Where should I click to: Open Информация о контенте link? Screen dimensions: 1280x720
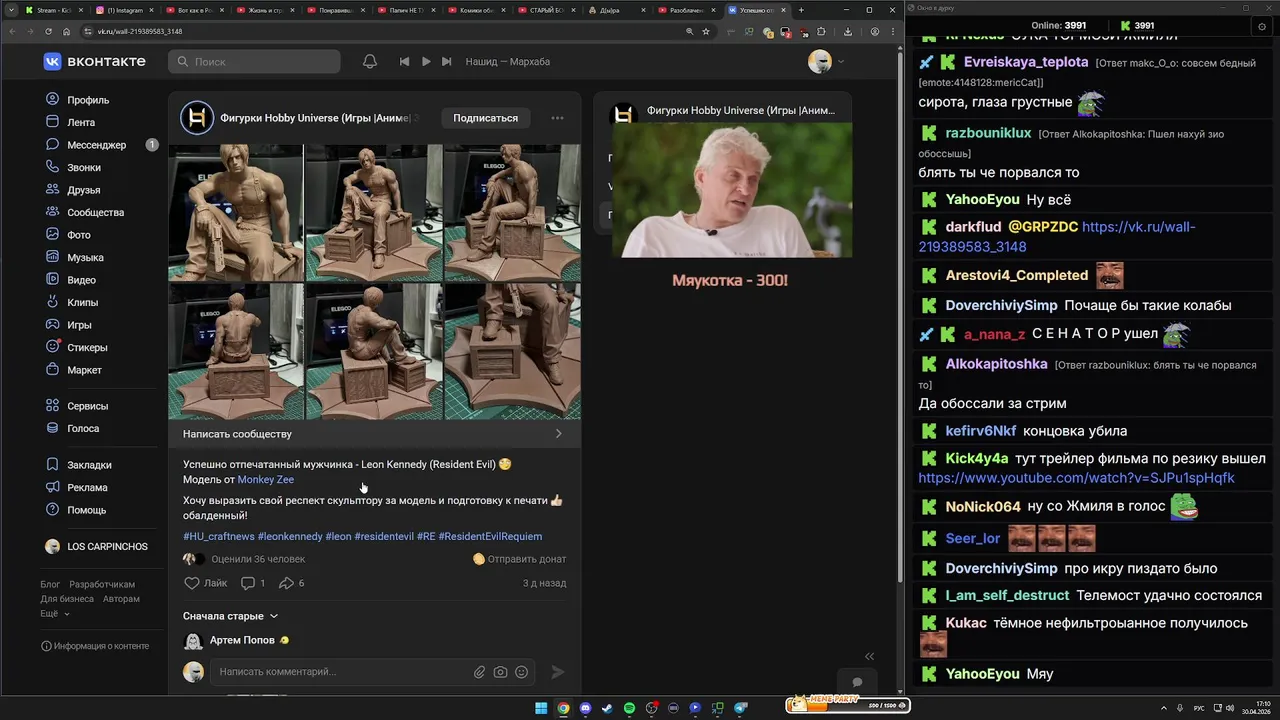tap(95, 646)
